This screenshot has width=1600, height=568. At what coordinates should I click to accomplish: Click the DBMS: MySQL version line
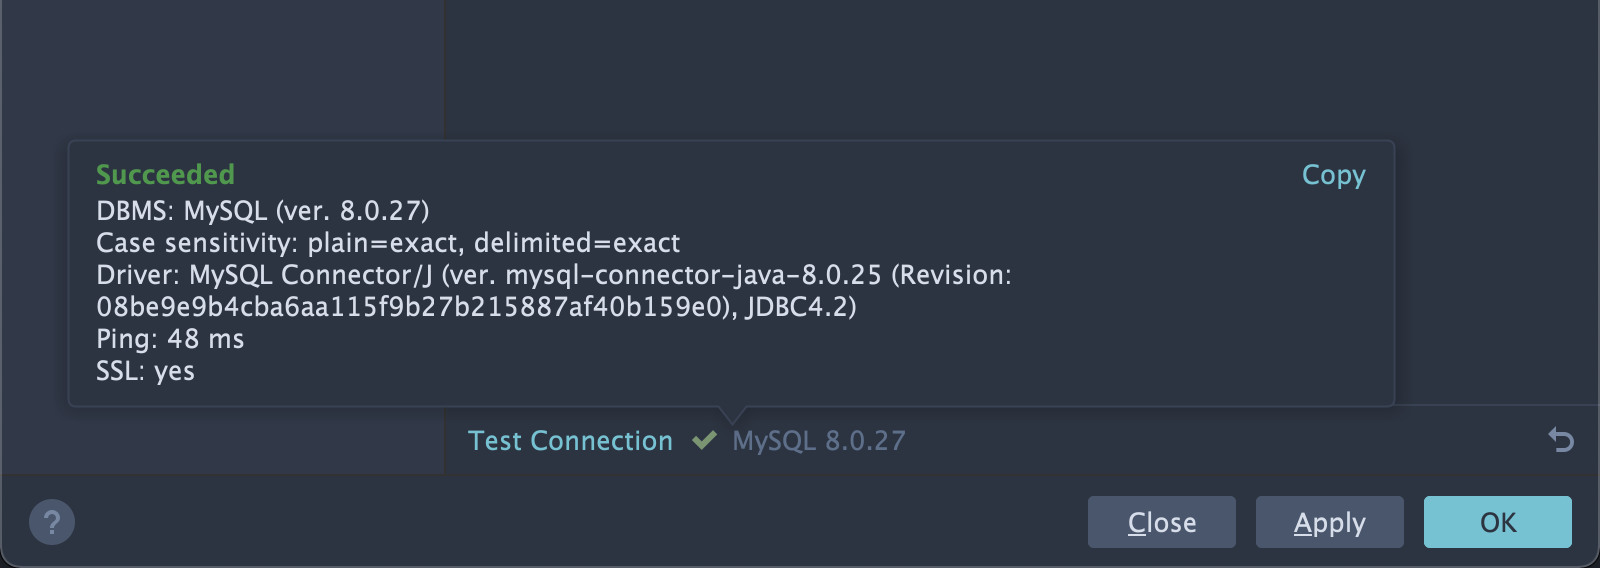pyautogui.click(x=263, y=211)
